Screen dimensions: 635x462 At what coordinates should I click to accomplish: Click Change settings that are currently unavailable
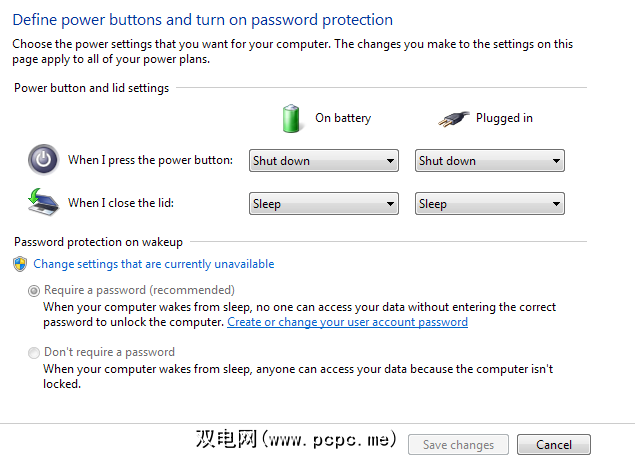click(x=154, y=264)
